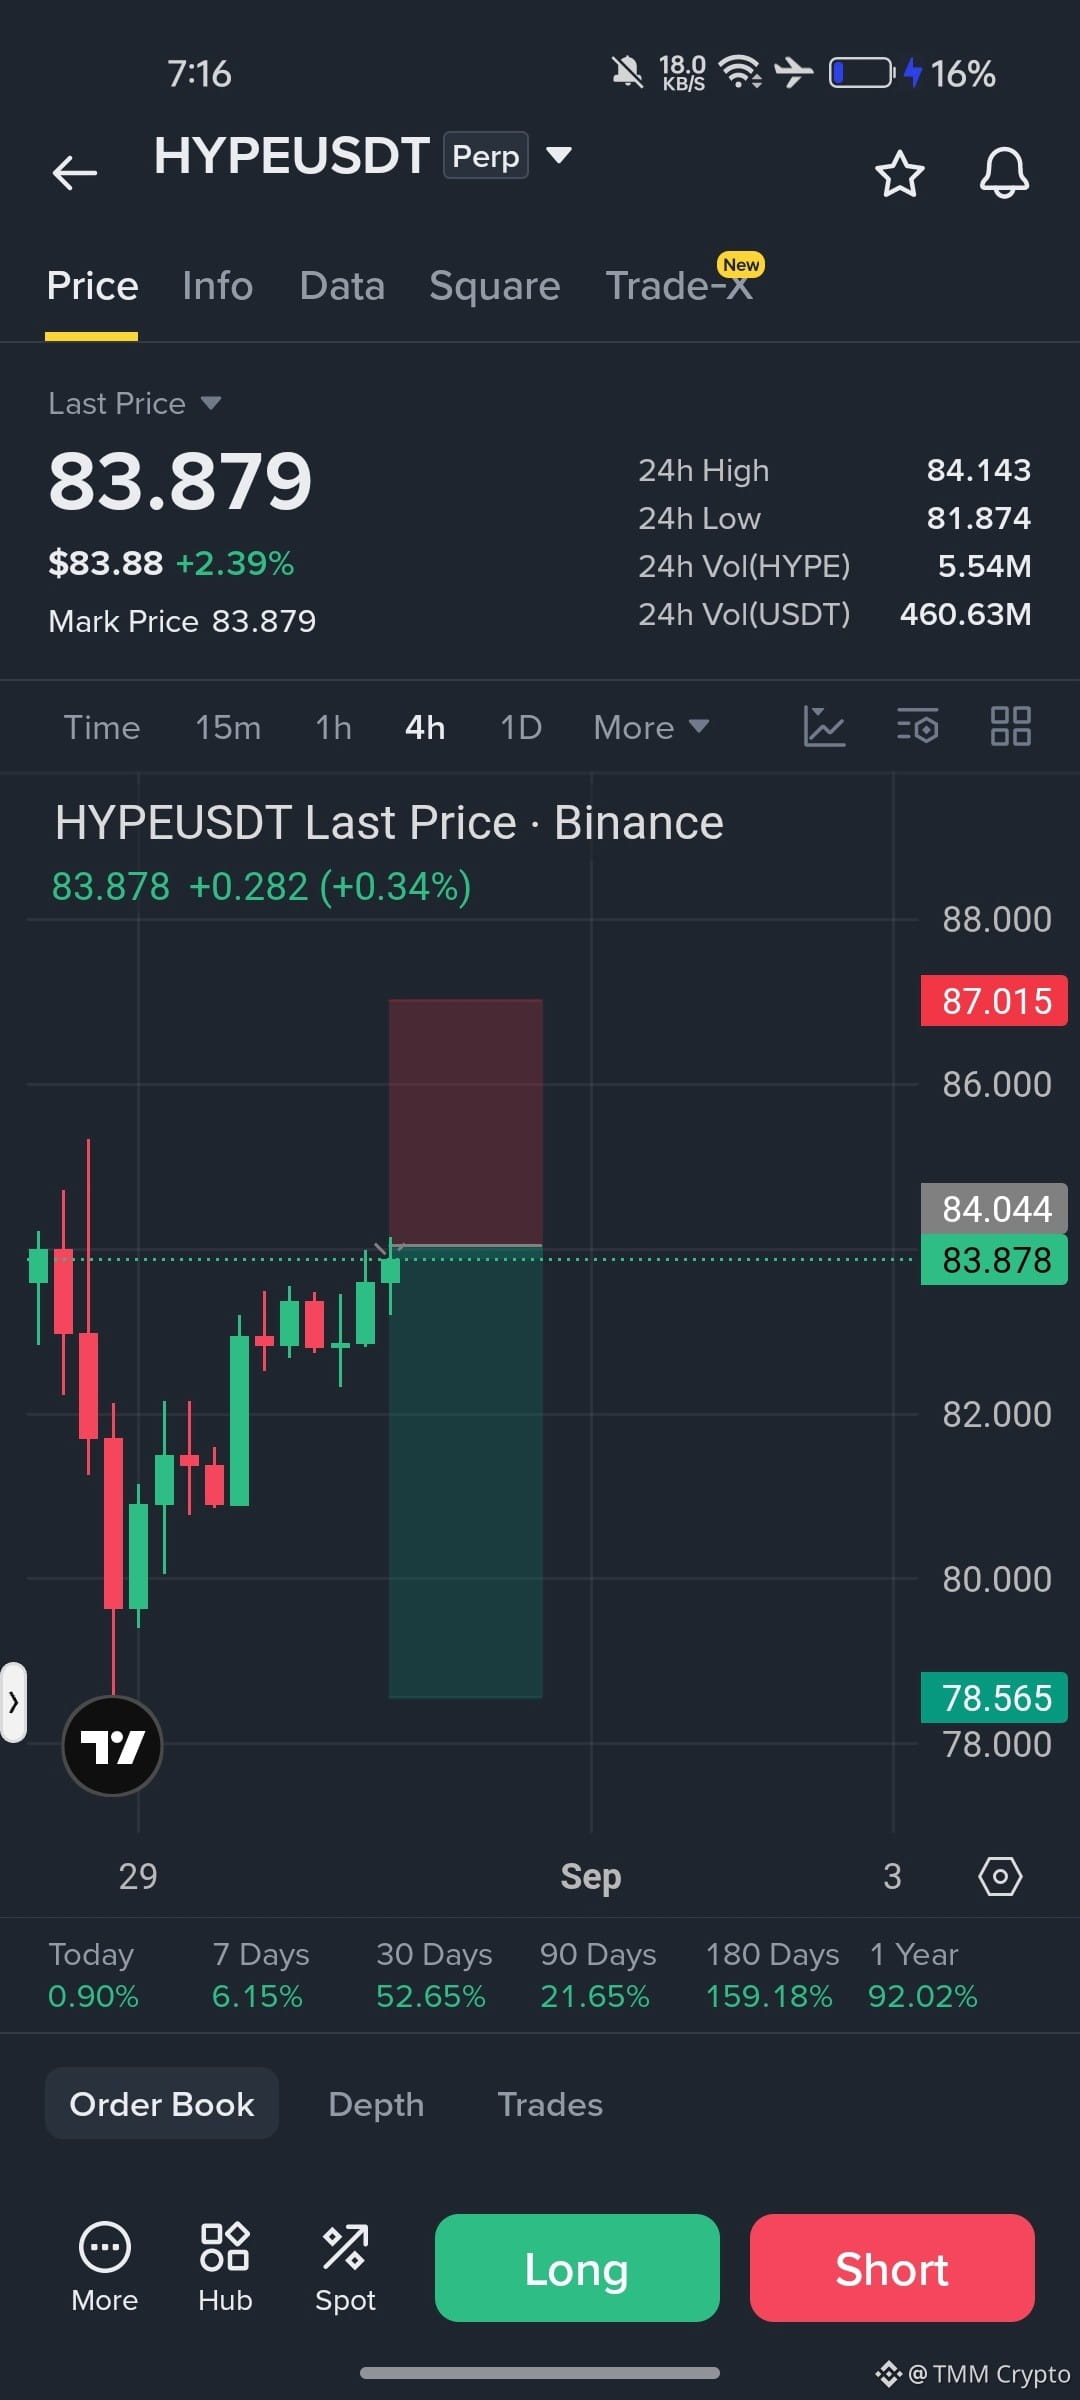Tap the airplane mode status icon
Viewport: 1080px width, 2400px height.
click(x=794, y=72)
